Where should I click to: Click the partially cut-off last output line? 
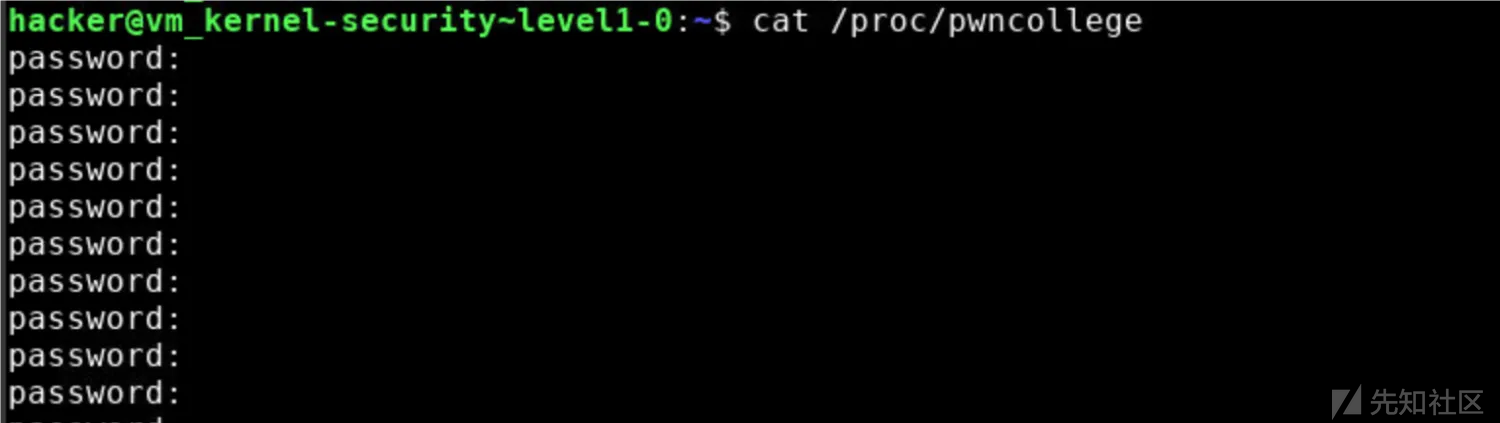[85, 418]
